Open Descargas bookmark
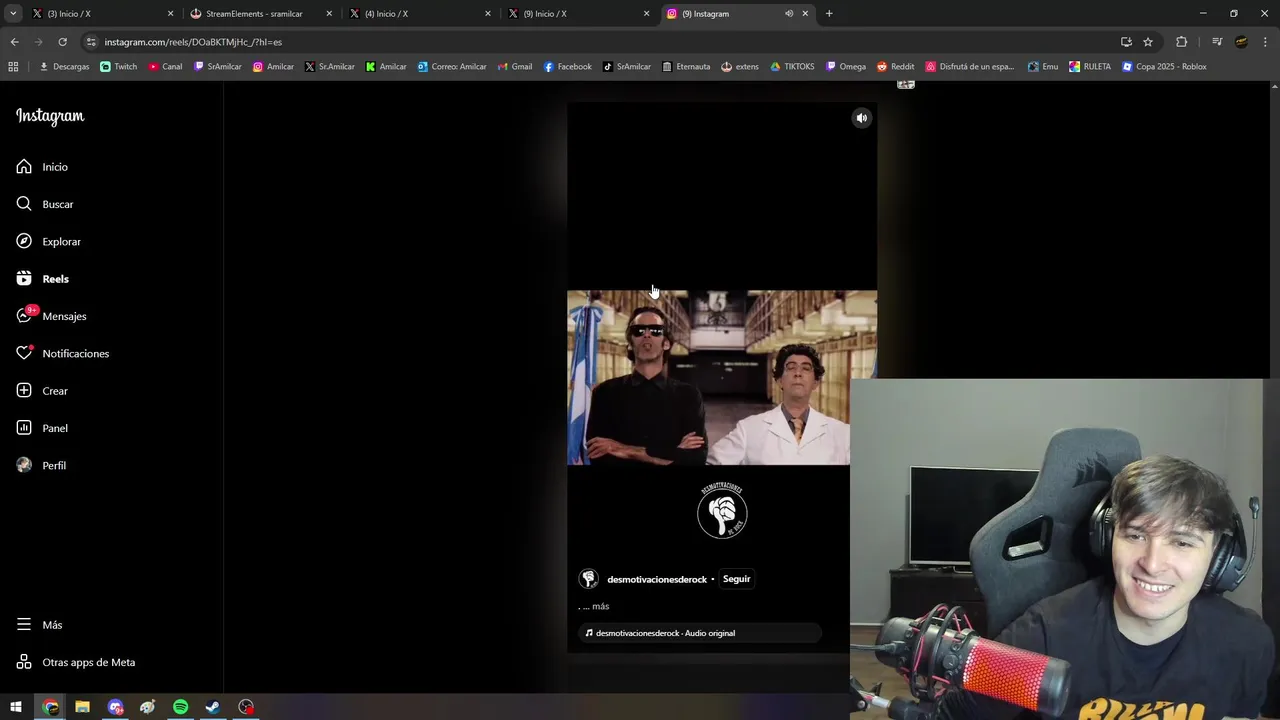Image resolution: width=1280 pixels, height=720 pixels. coord(64,67)
